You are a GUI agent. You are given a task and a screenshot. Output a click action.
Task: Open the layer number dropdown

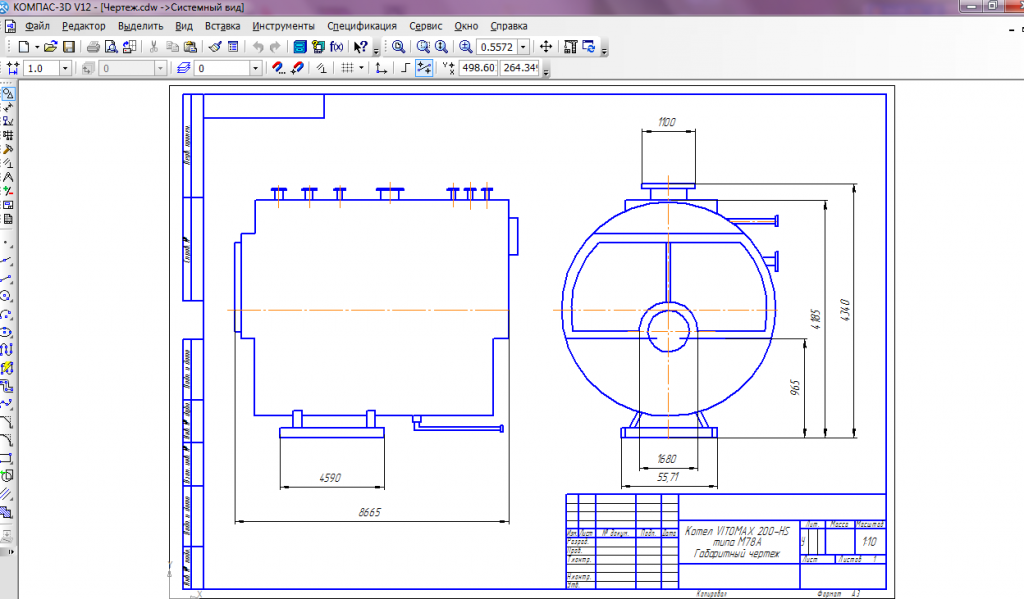click(255, 68)
